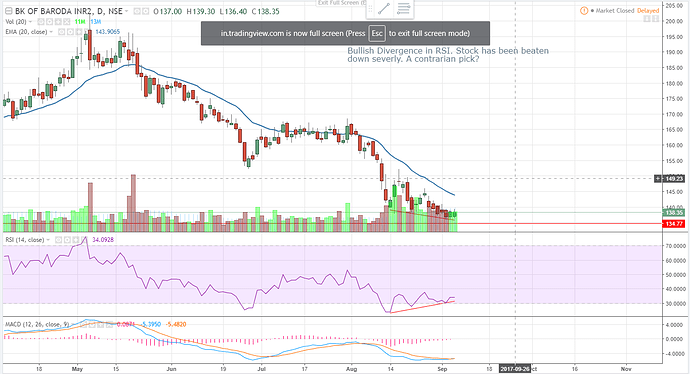Click the 30.0000 level on RSI scale

point(675,304)
